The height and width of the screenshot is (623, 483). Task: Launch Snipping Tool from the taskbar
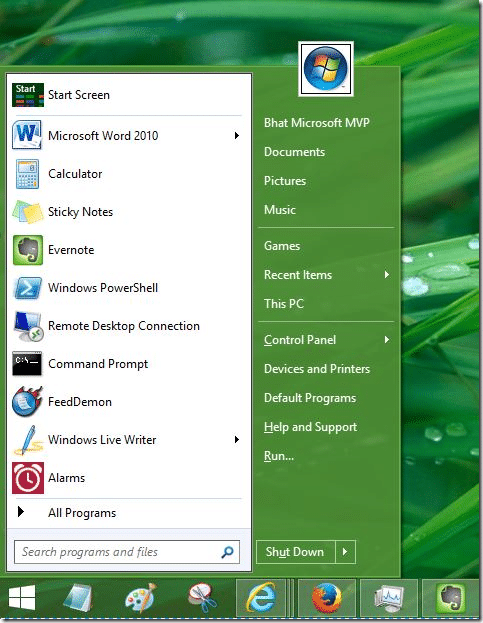(x=202, y=598)
